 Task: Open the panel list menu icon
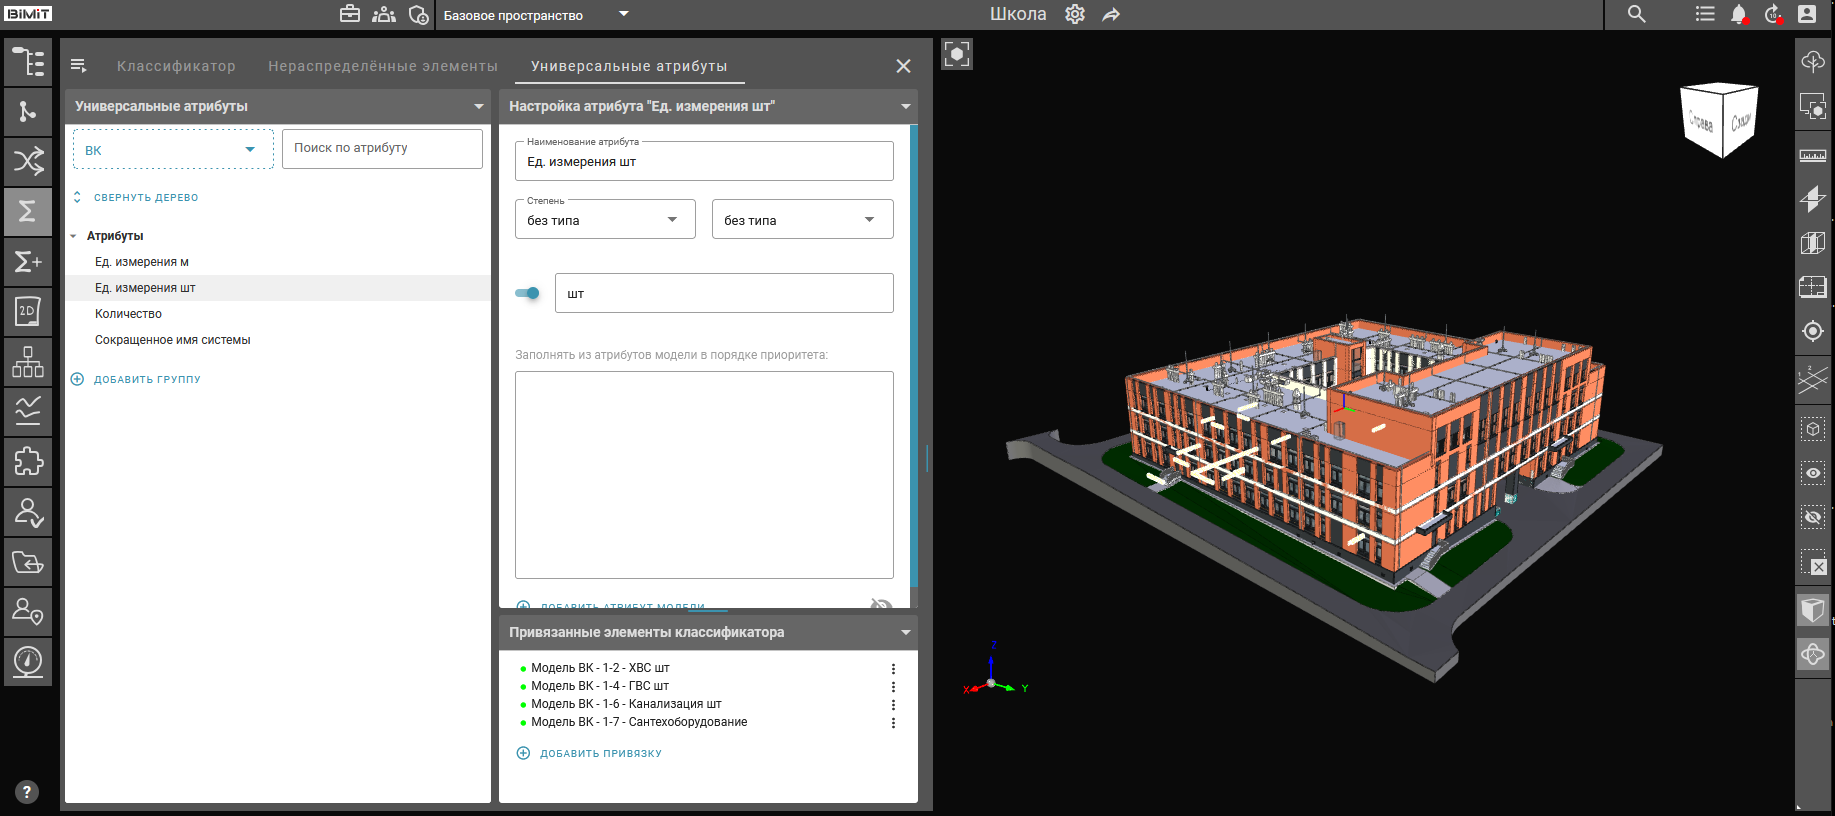point(79,66)
